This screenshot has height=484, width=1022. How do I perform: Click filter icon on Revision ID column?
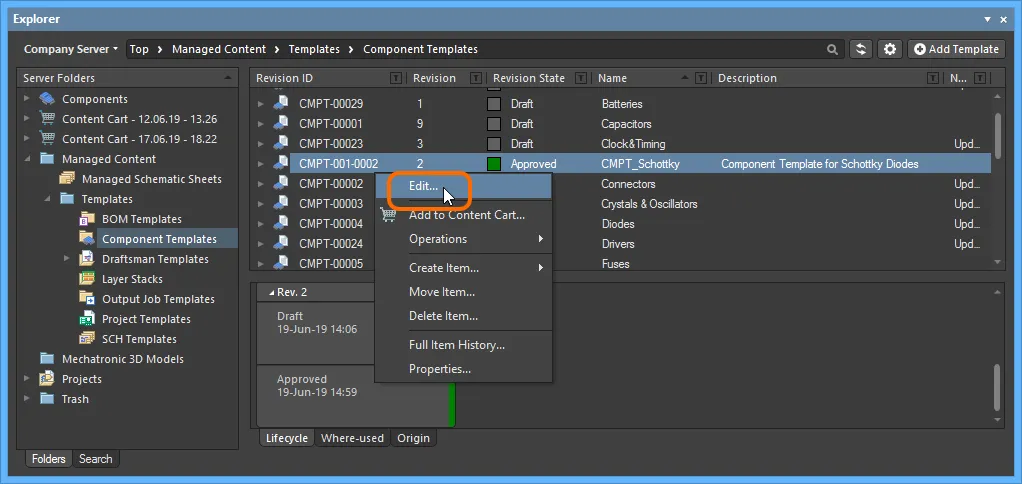[x=396, y=78]
